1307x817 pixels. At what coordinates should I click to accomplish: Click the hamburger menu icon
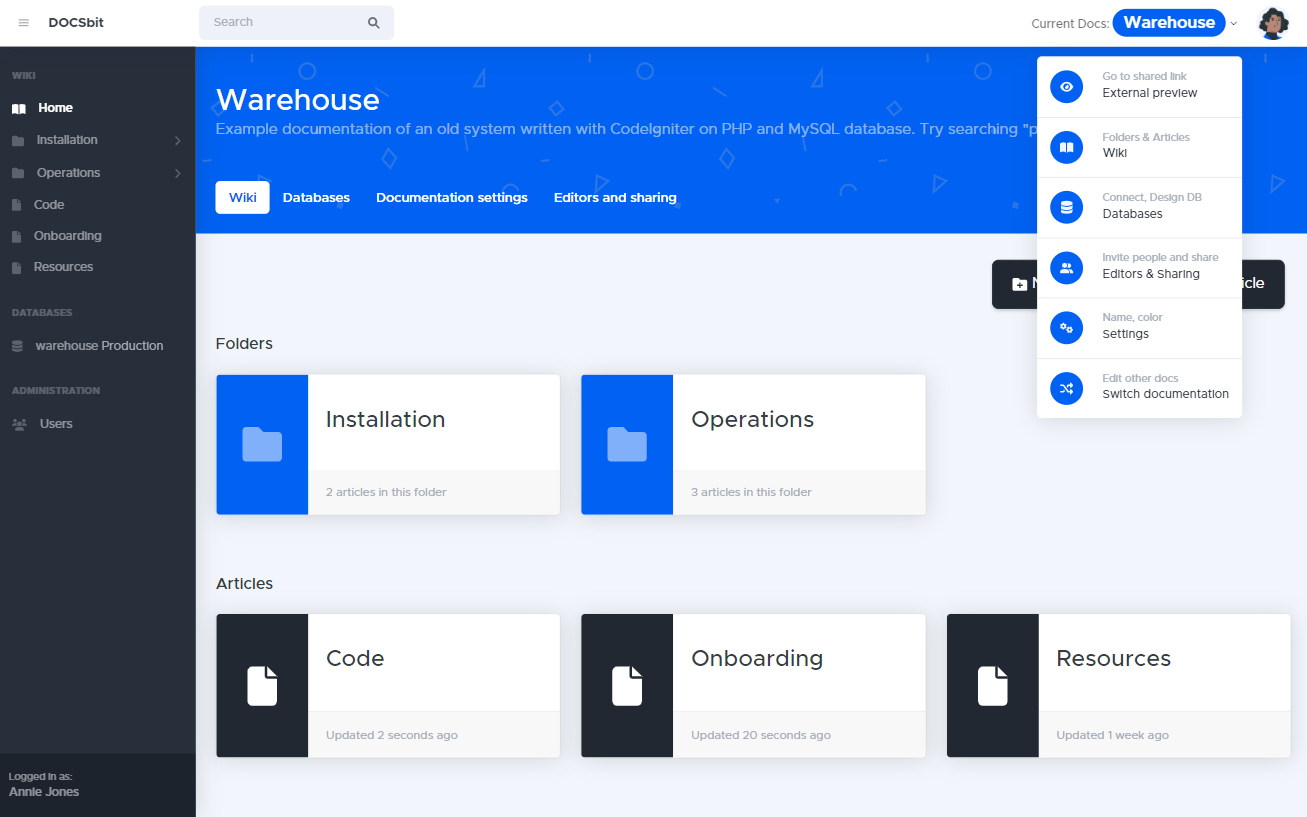[x=24, y=23]
